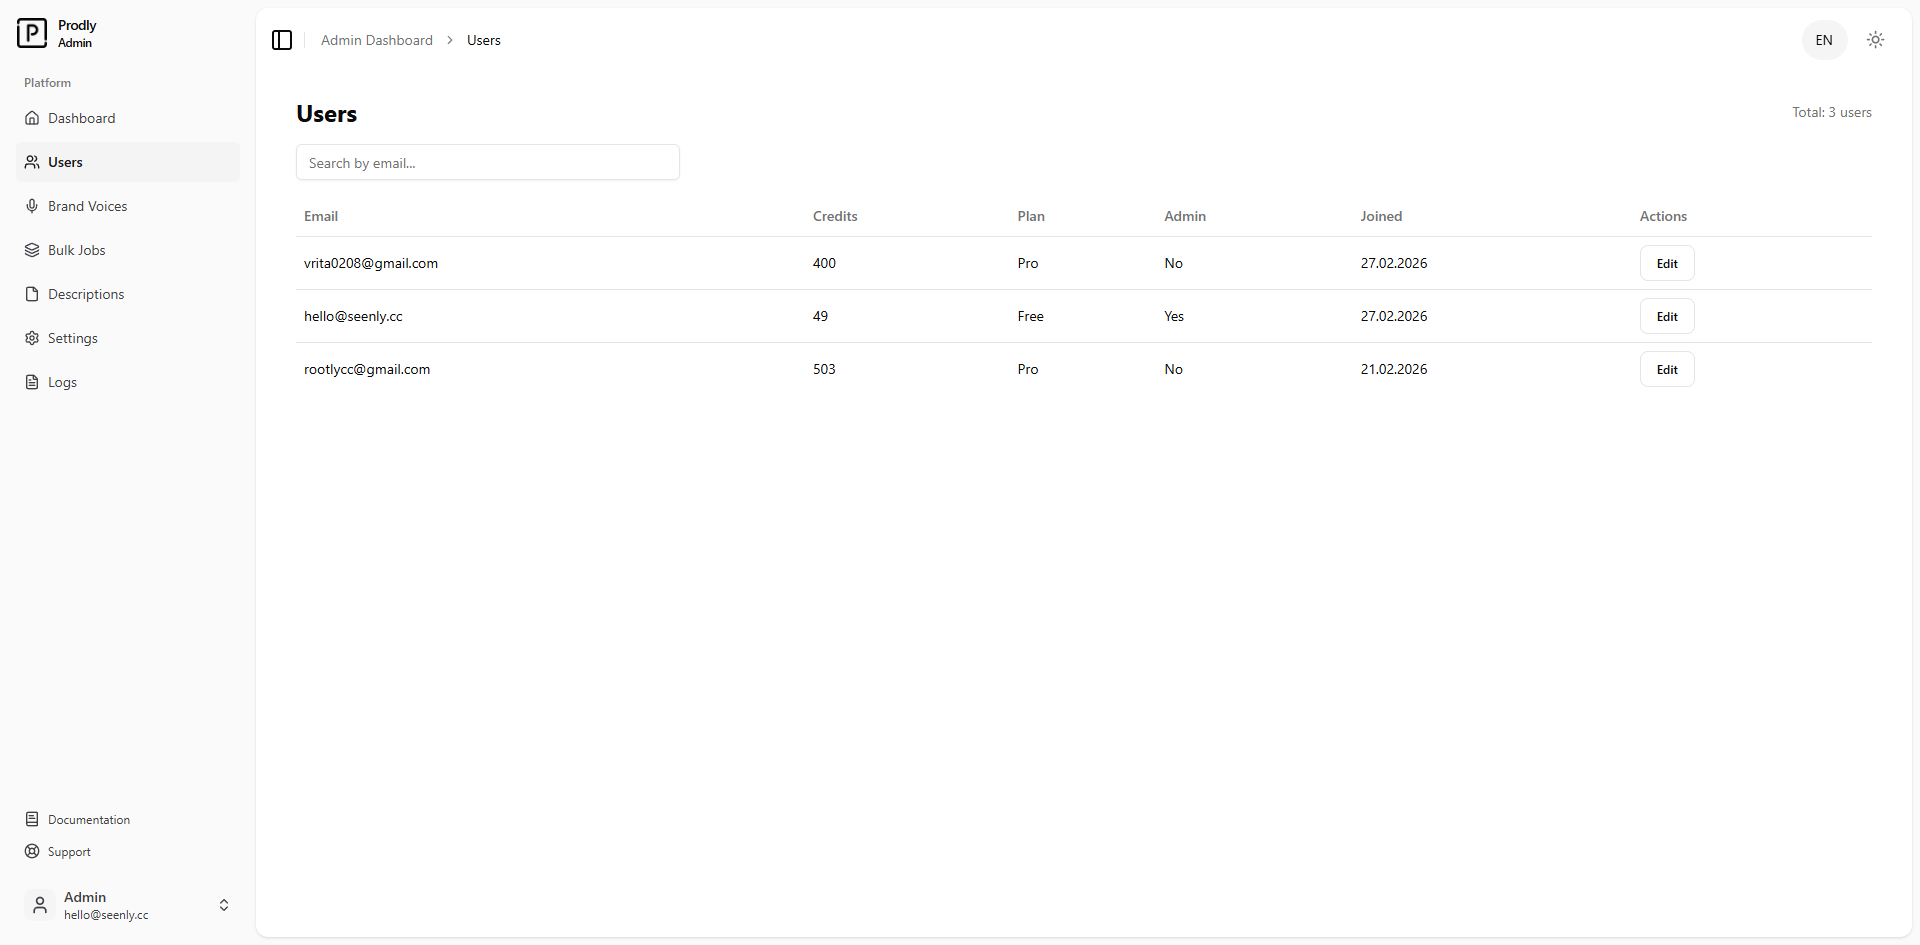Click the Admin user avatar icon
The width and height of the screenshot is (1920, 945).
coord(40,905)
